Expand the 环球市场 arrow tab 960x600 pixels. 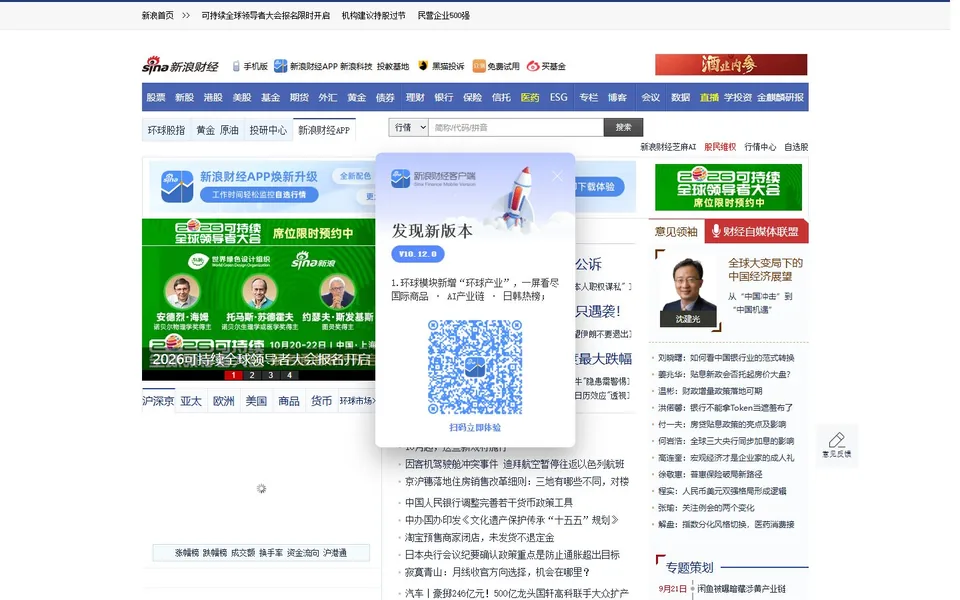point(357,401)
